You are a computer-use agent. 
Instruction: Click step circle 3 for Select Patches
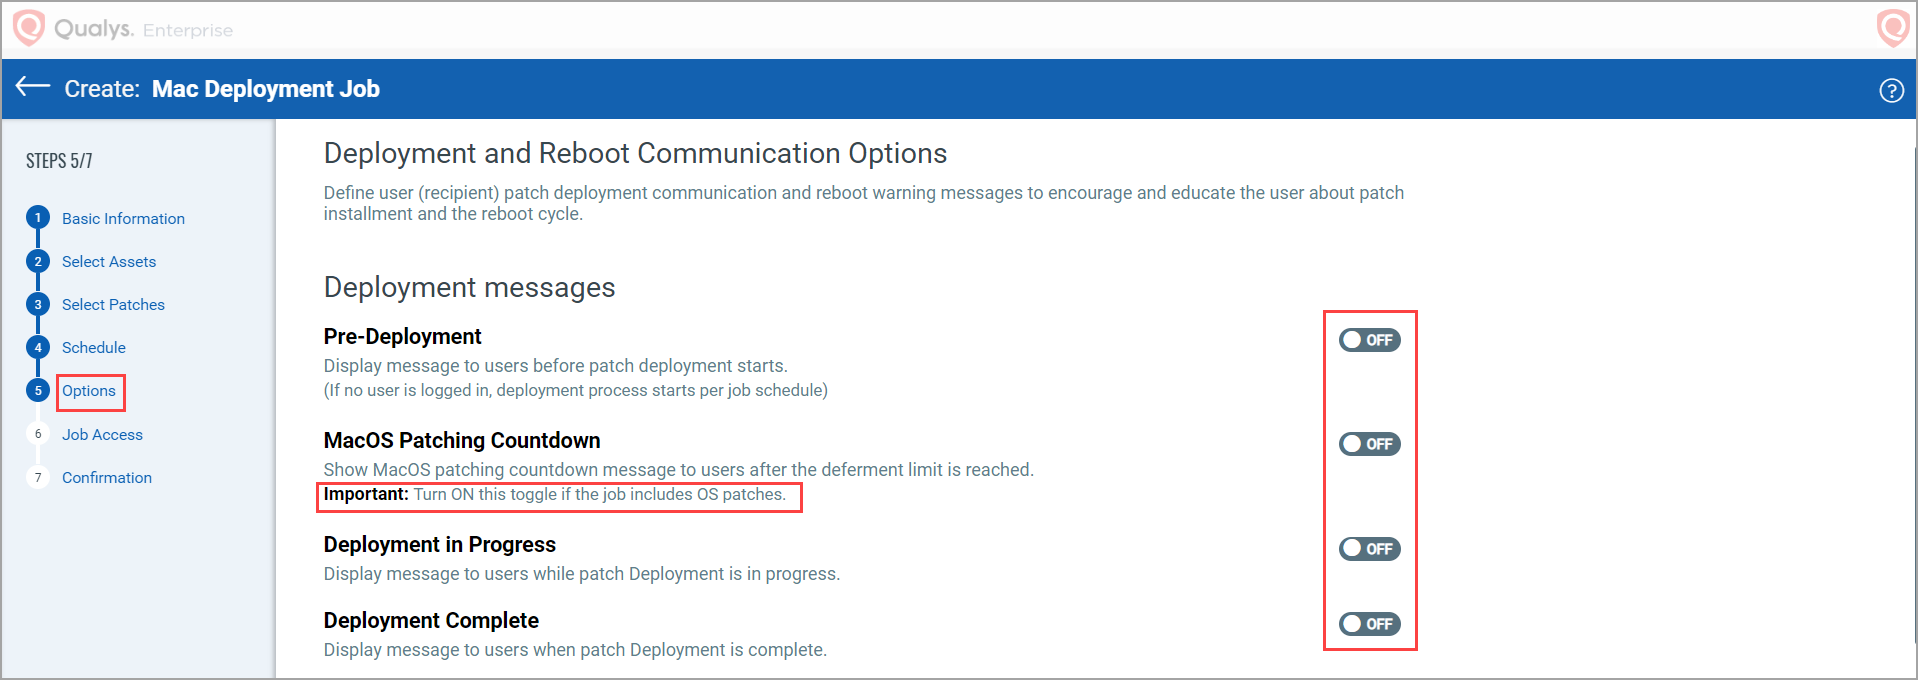tap(37, 304)
